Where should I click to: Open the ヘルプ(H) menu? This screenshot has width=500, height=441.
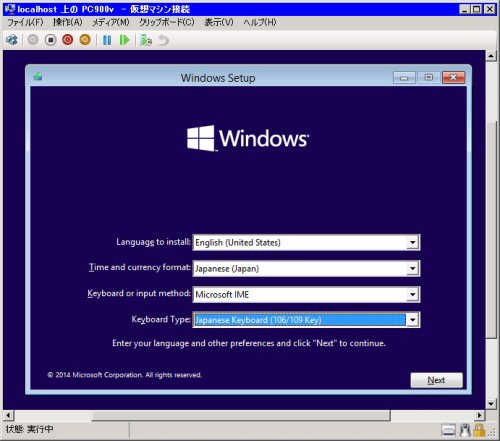tap(260, 22)
